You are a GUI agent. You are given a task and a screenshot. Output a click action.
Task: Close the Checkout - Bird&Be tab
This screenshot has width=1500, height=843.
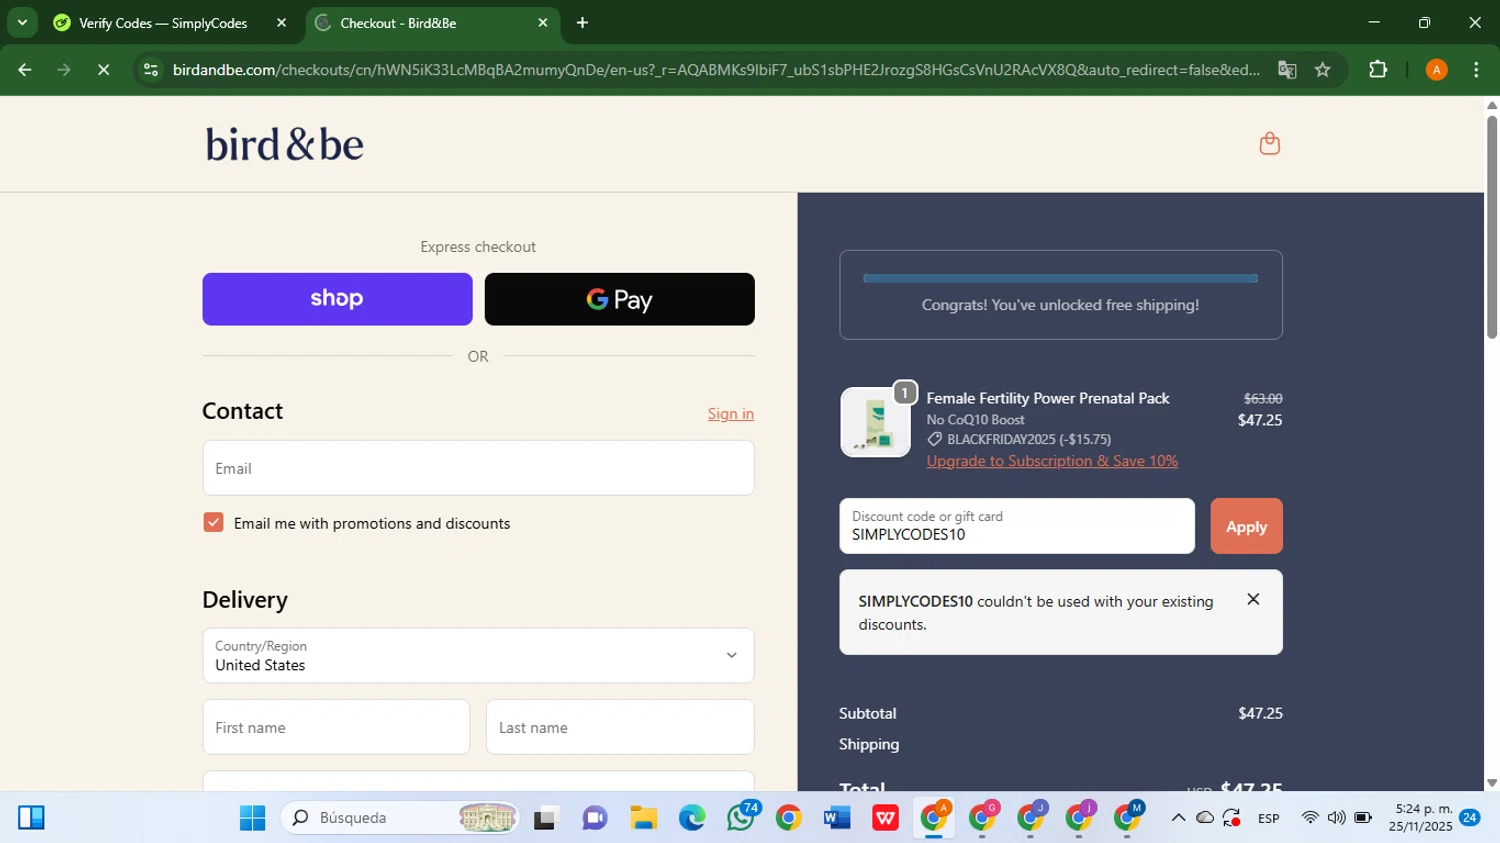pyautogui.click(x=543, y=23)
